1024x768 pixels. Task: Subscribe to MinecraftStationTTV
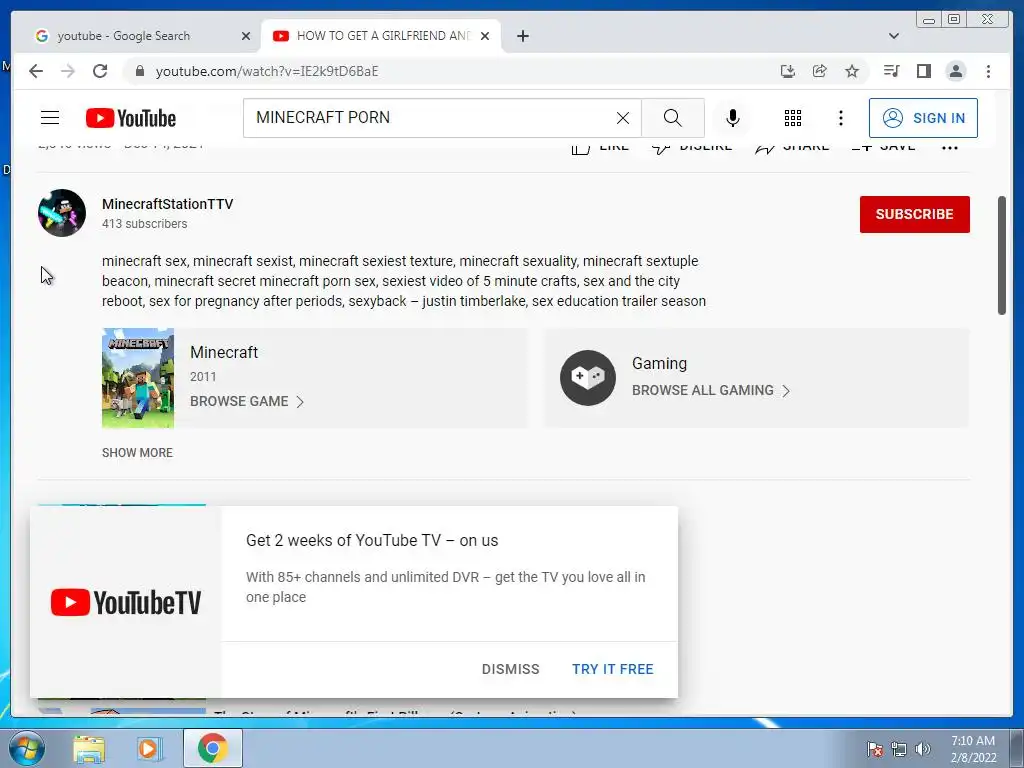(914, 214)
